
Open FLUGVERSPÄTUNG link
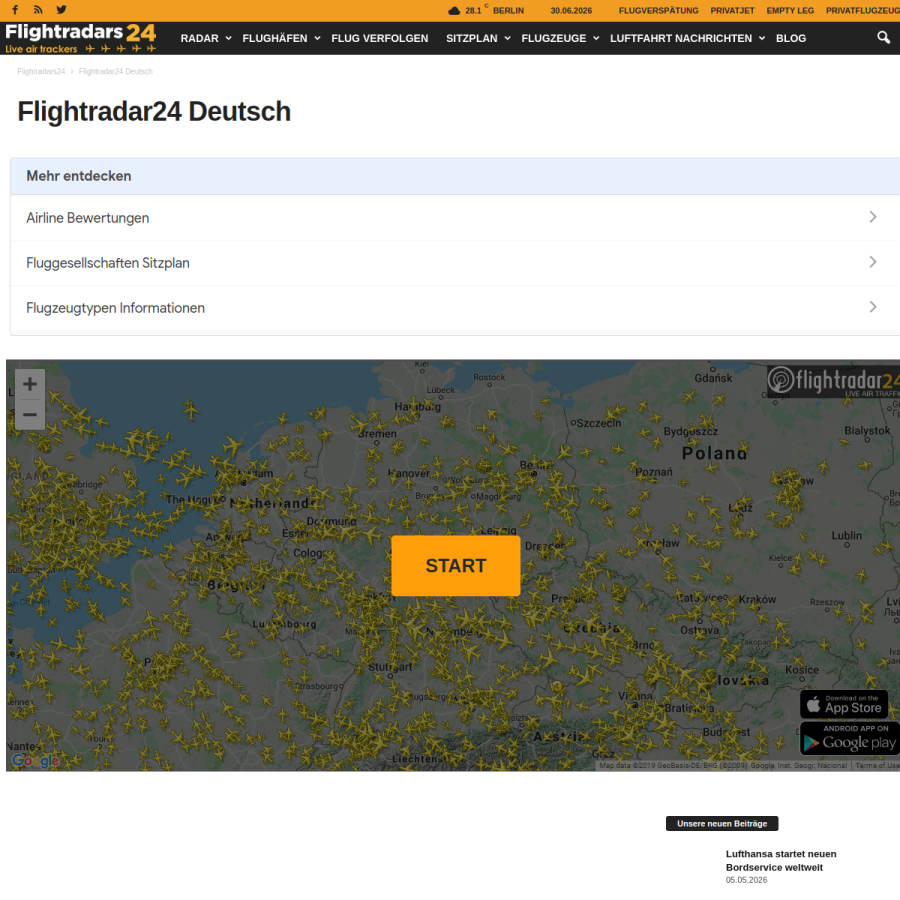pos(658,10)
